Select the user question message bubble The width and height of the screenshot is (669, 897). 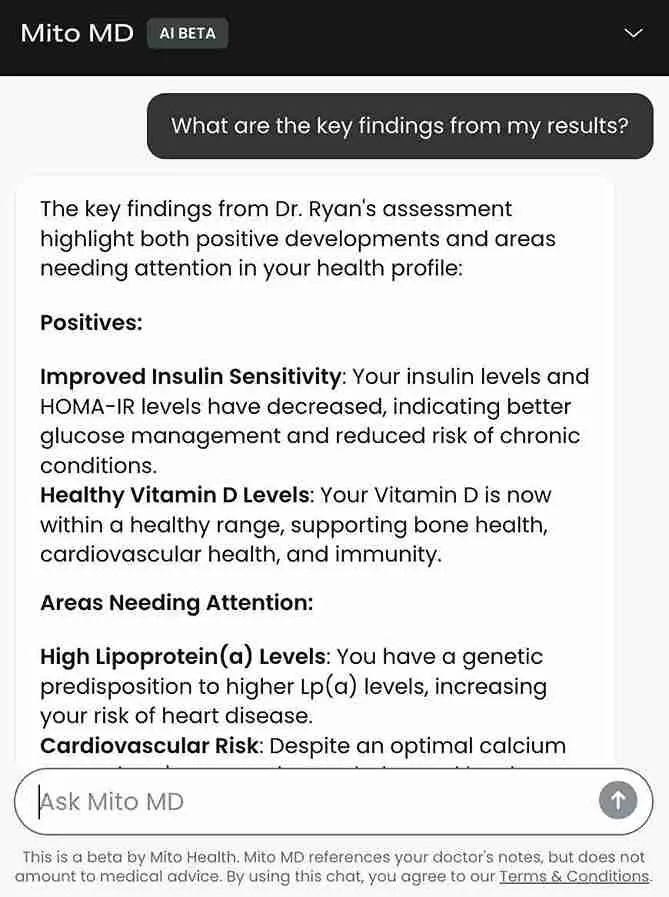399,126
